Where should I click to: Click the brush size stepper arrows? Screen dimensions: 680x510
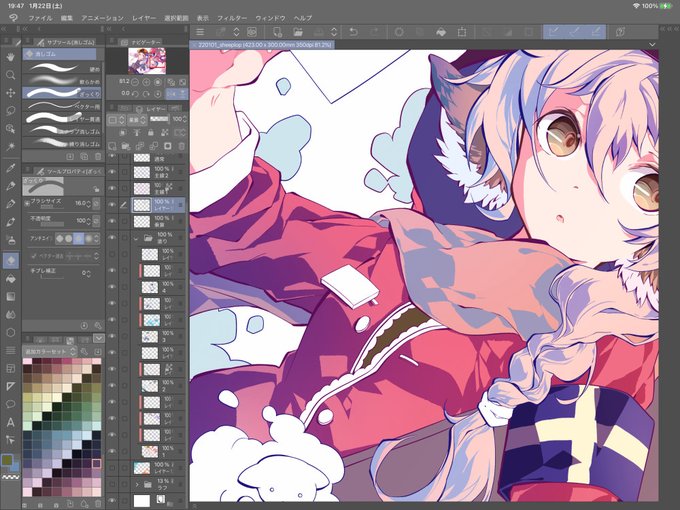(x=89, y=203)
